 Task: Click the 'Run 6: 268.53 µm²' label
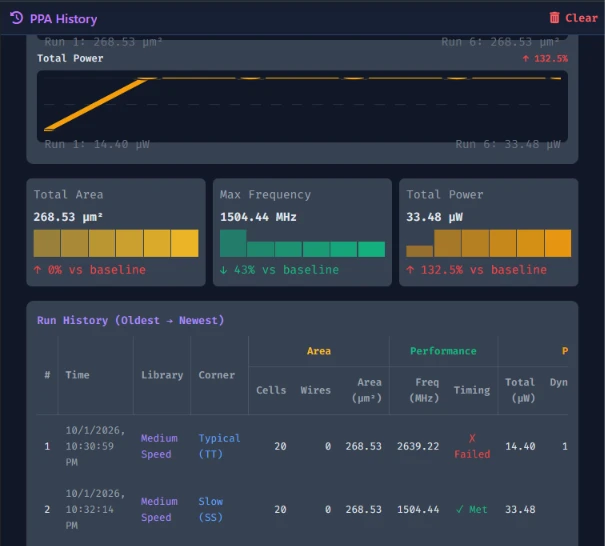500,42
